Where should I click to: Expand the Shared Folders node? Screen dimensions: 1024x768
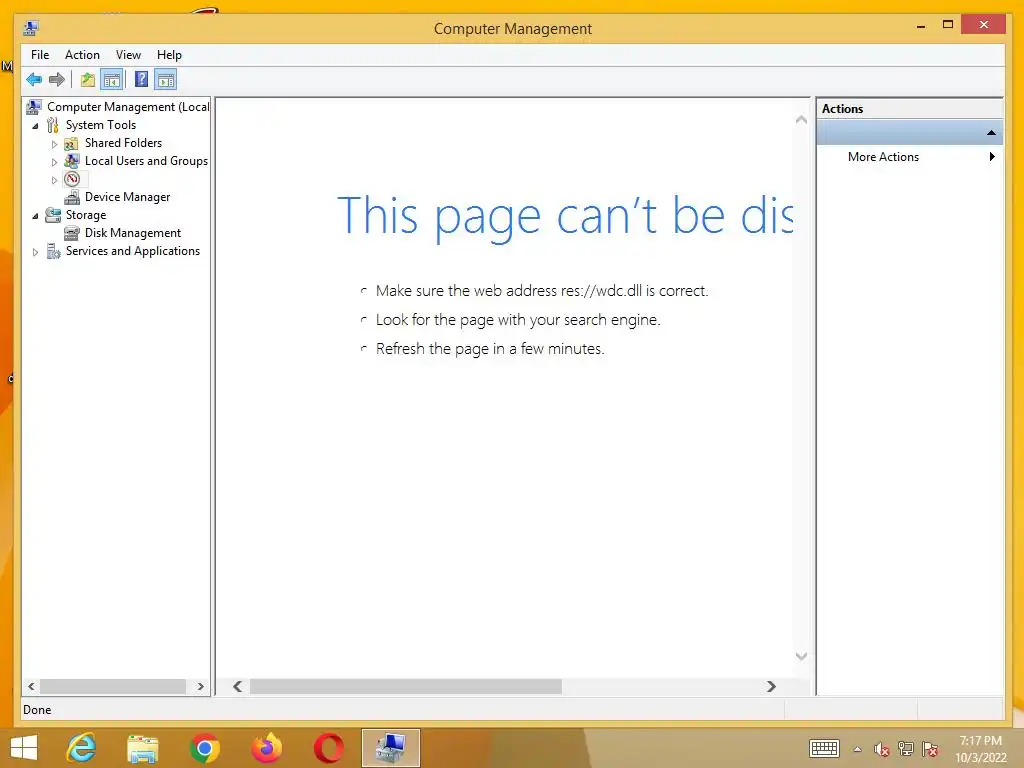pos(54,144)
